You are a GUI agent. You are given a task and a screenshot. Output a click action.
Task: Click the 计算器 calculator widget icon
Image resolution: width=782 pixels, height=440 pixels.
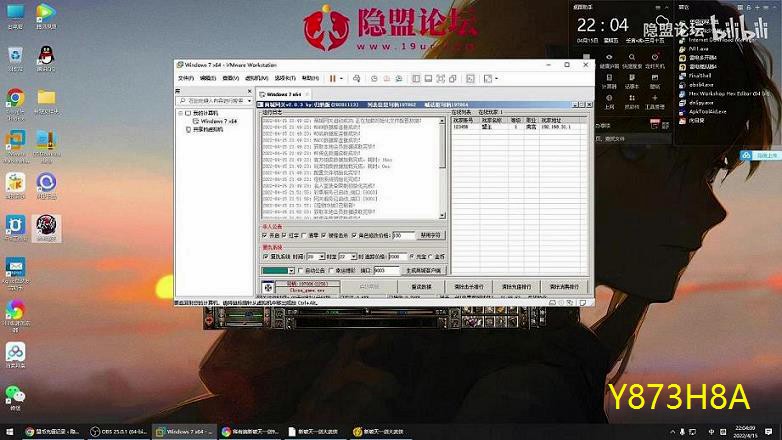click(609, 81)
